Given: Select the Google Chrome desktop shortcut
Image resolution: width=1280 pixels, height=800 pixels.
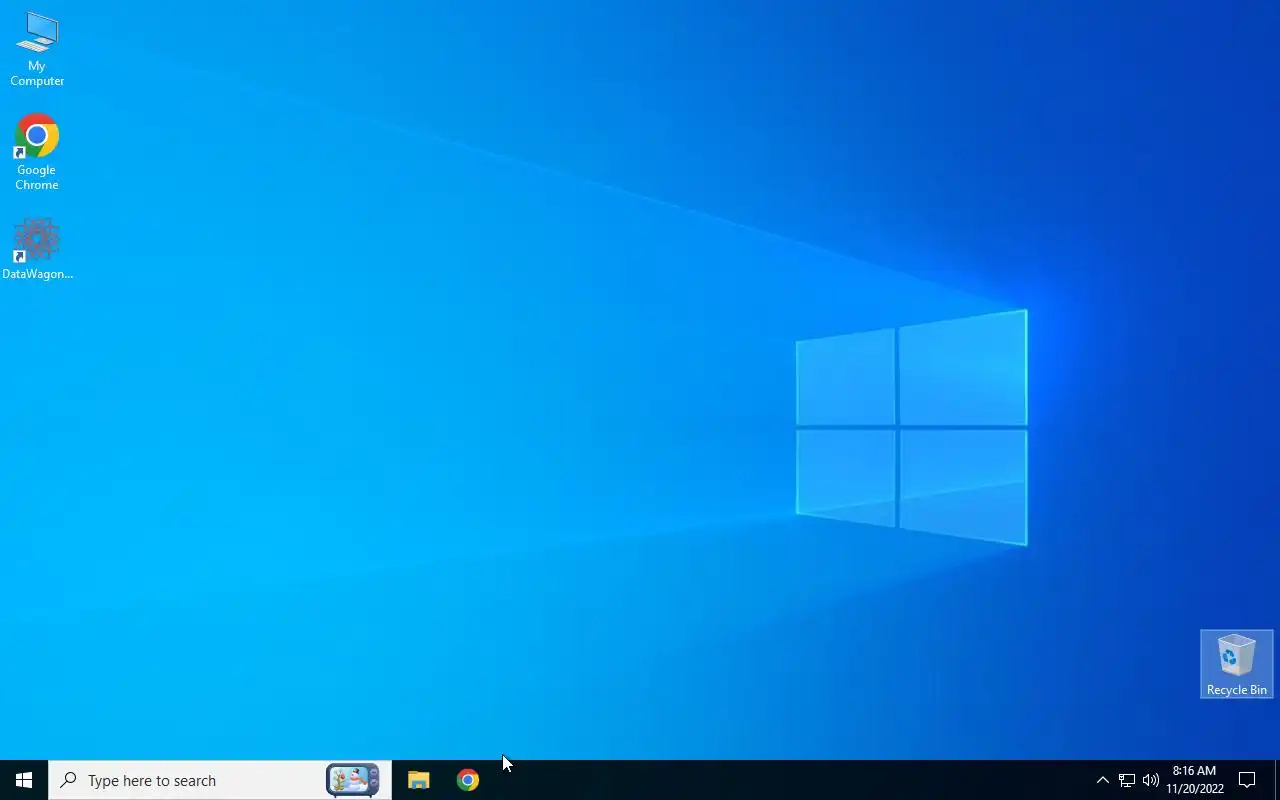Looking at the screenshot, I should click(x=37, y=152).
